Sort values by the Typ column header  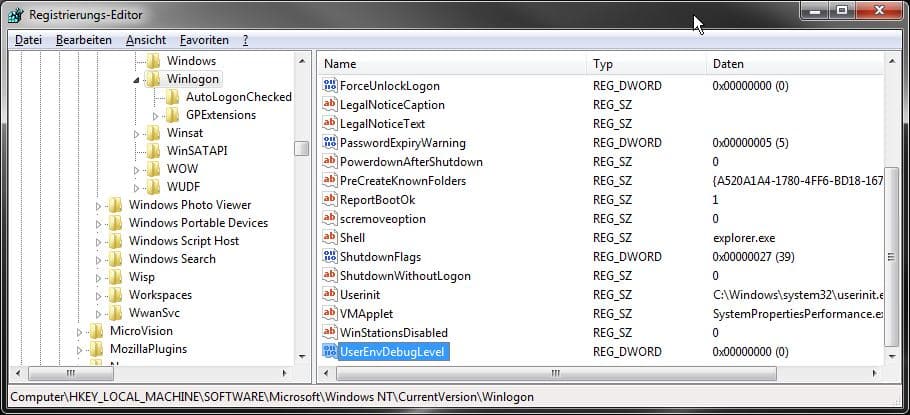647,64
